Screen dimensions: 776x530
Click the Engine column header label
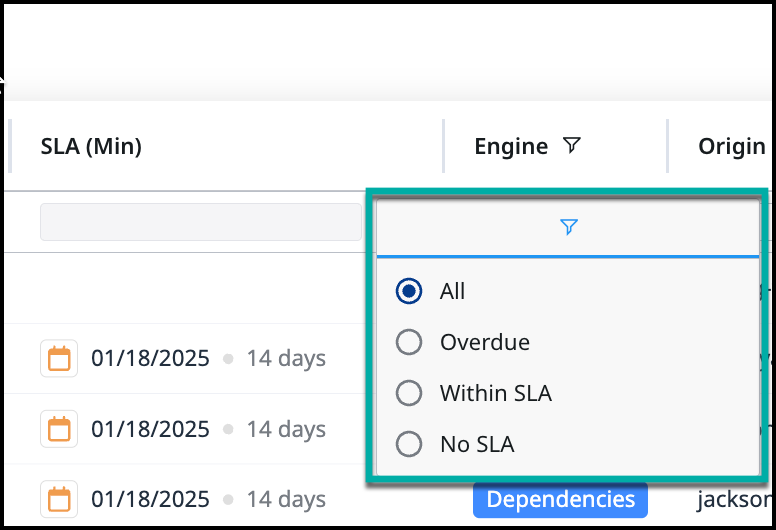[x=511, y=147]
